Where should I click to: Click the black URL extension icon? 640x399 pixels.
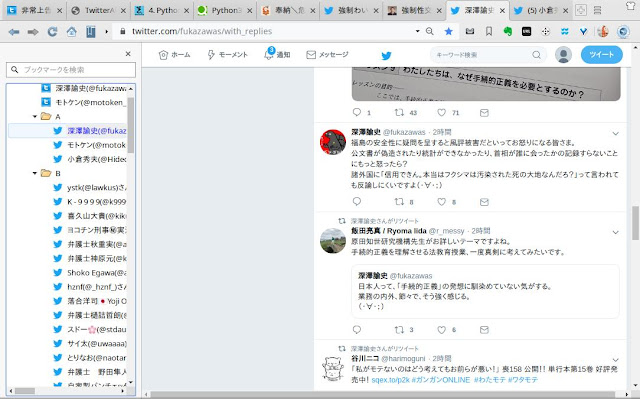(527, 31)
